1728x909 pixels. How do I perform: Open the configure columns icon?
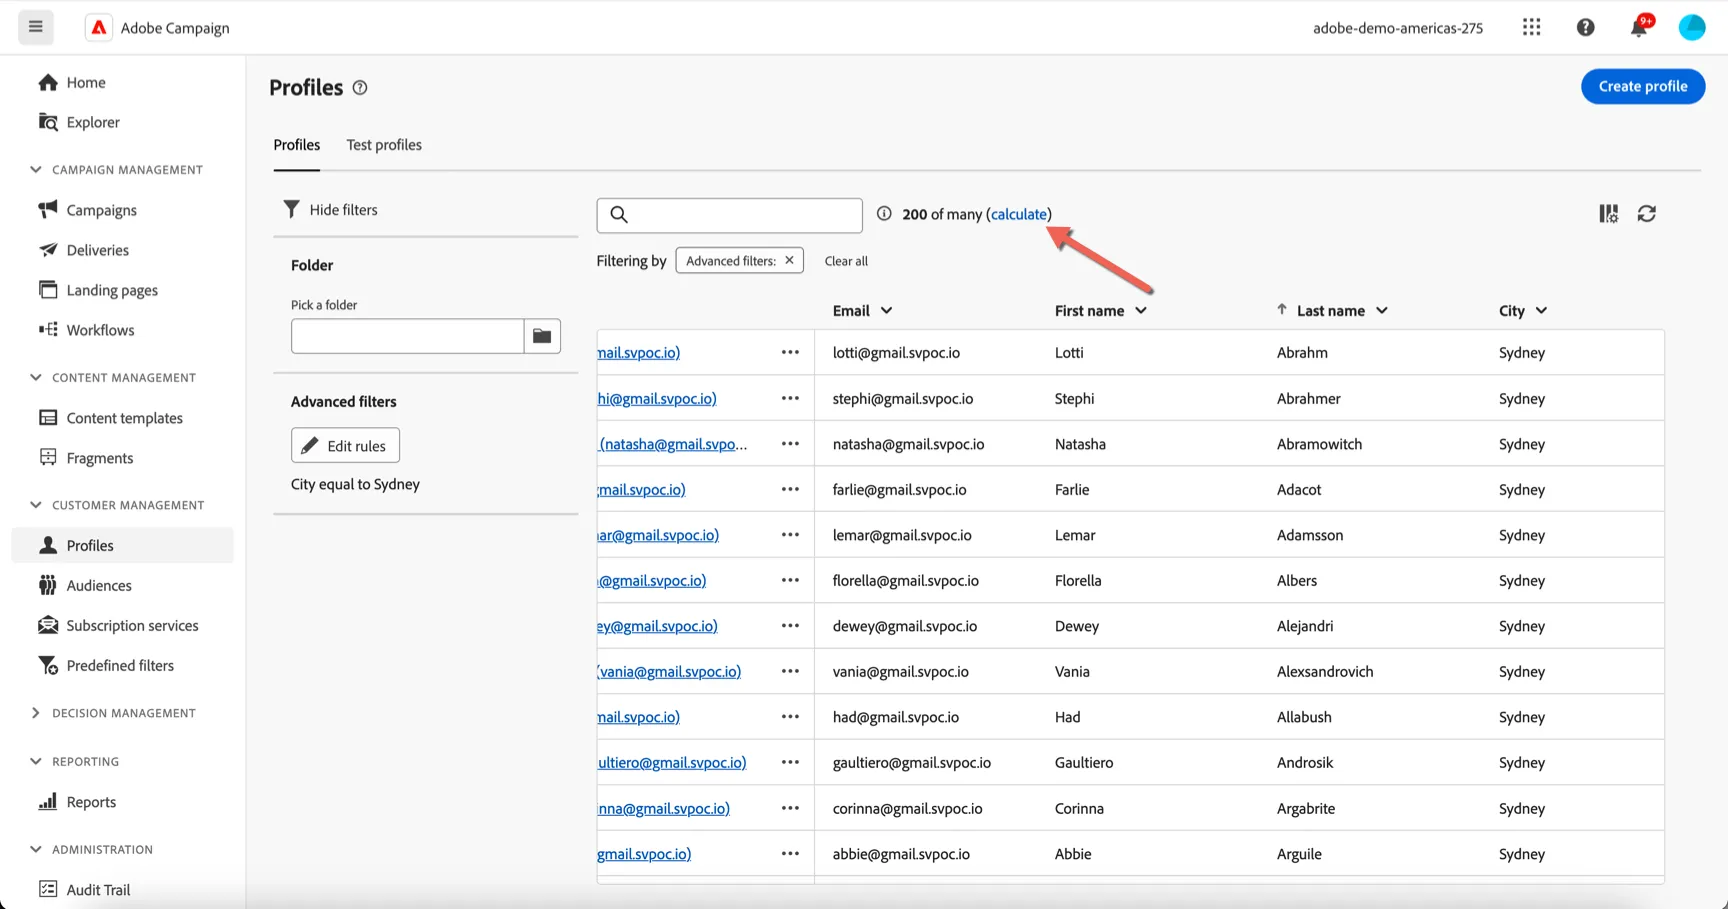point(1608,214)
